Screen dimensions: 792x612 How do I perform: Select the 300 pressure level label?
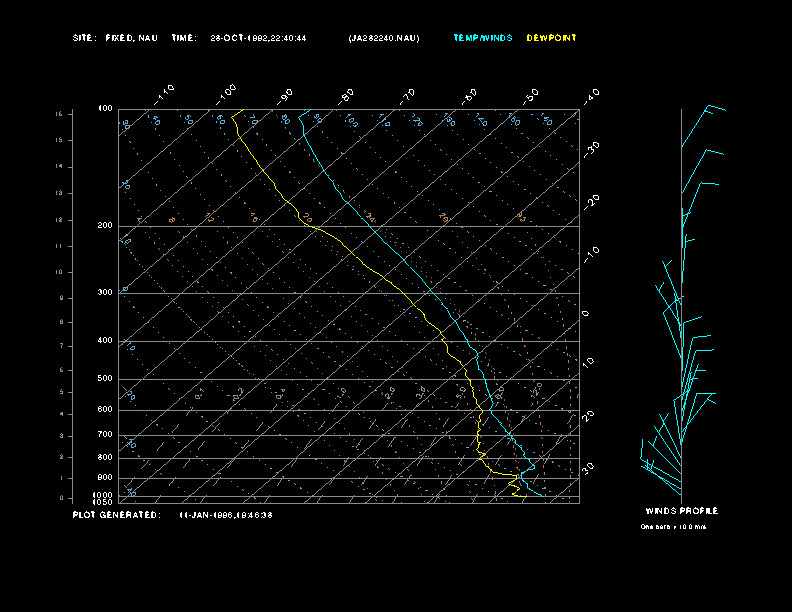pyautogui.click(x=105, y=293)
